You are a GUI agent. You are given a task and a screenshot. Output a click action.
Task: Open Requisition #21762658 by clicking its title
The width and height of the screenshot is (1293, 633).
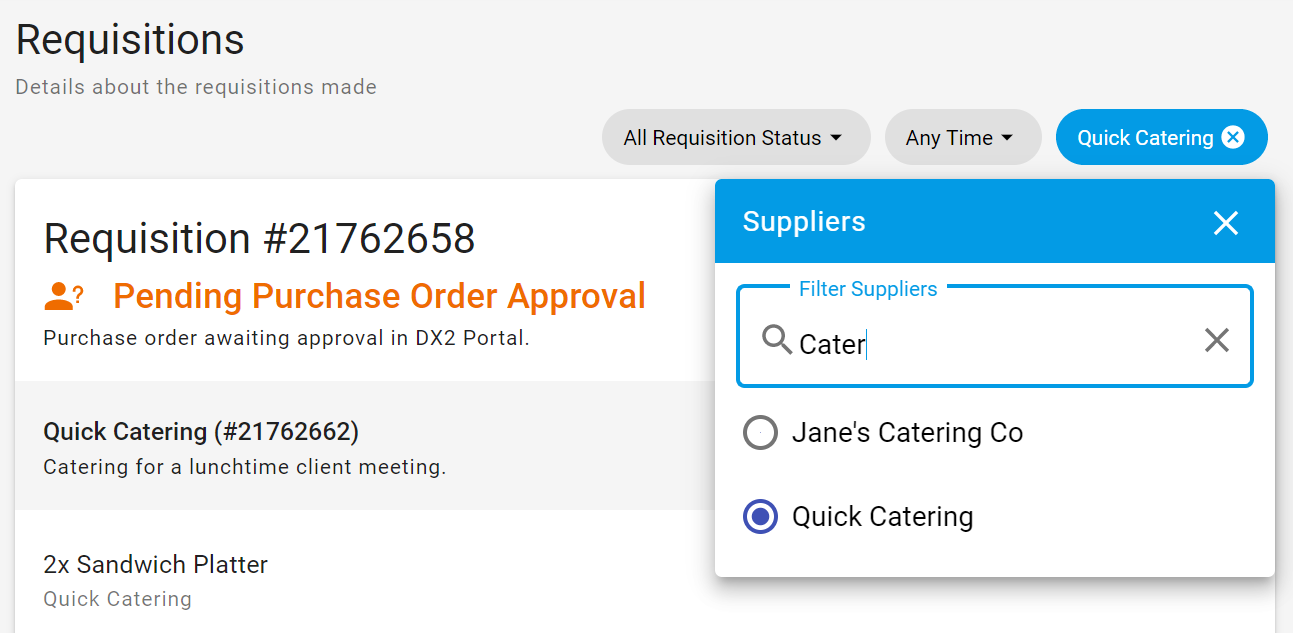point(260,239)
